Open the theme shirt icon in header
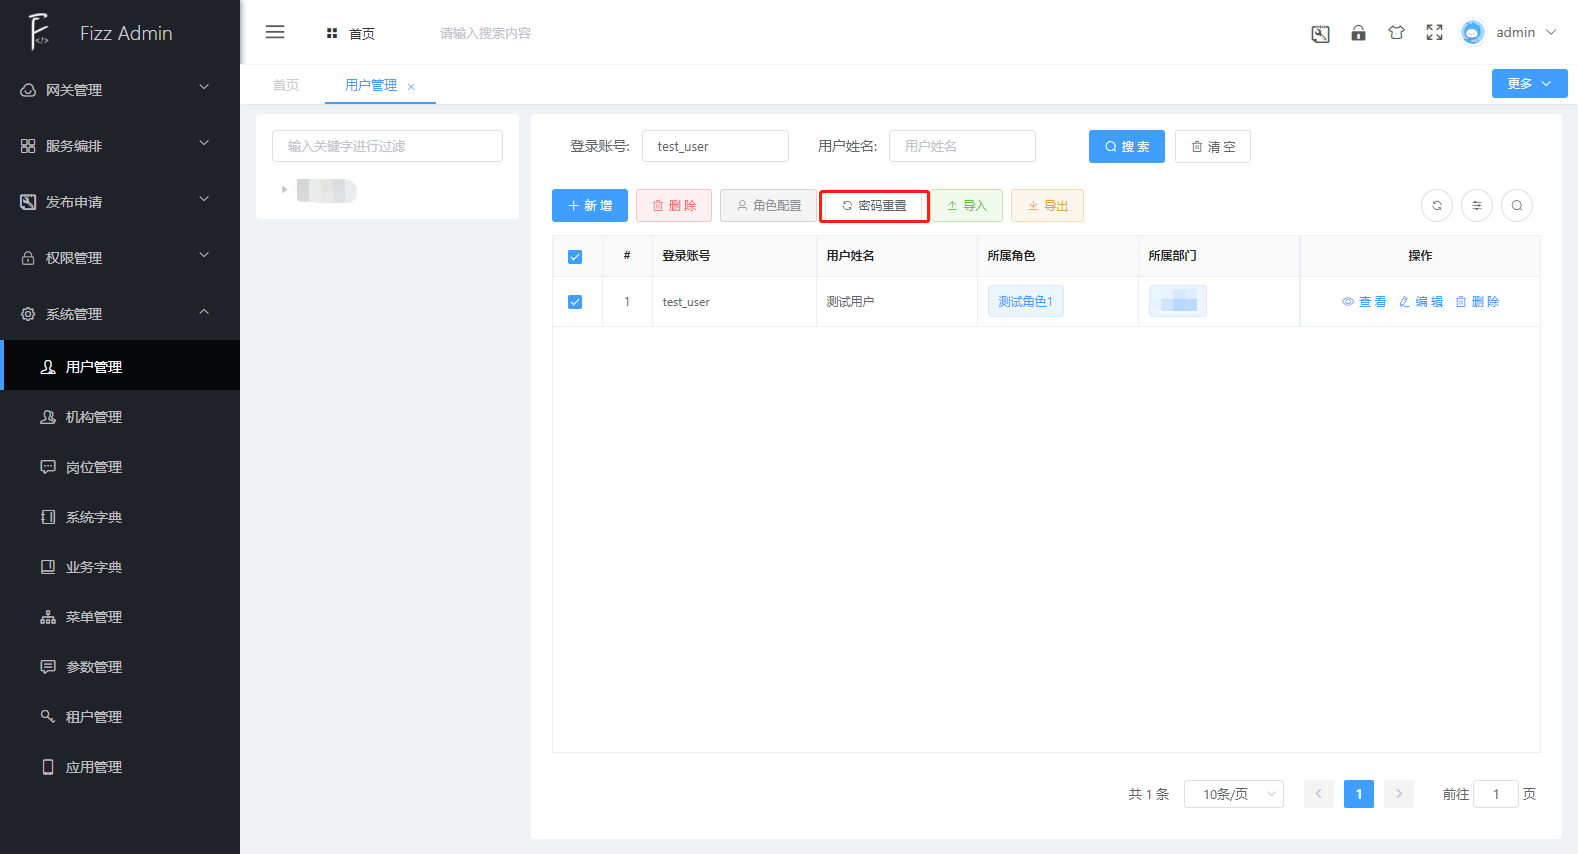Screen dimensions: 1578x854 click(1396, 33)
